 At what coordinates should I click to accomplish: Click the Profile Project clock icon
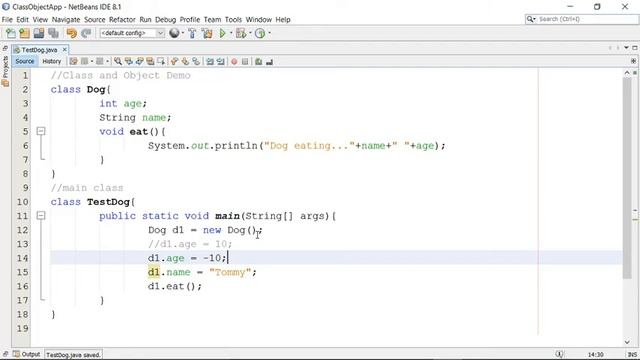[260, 33]
